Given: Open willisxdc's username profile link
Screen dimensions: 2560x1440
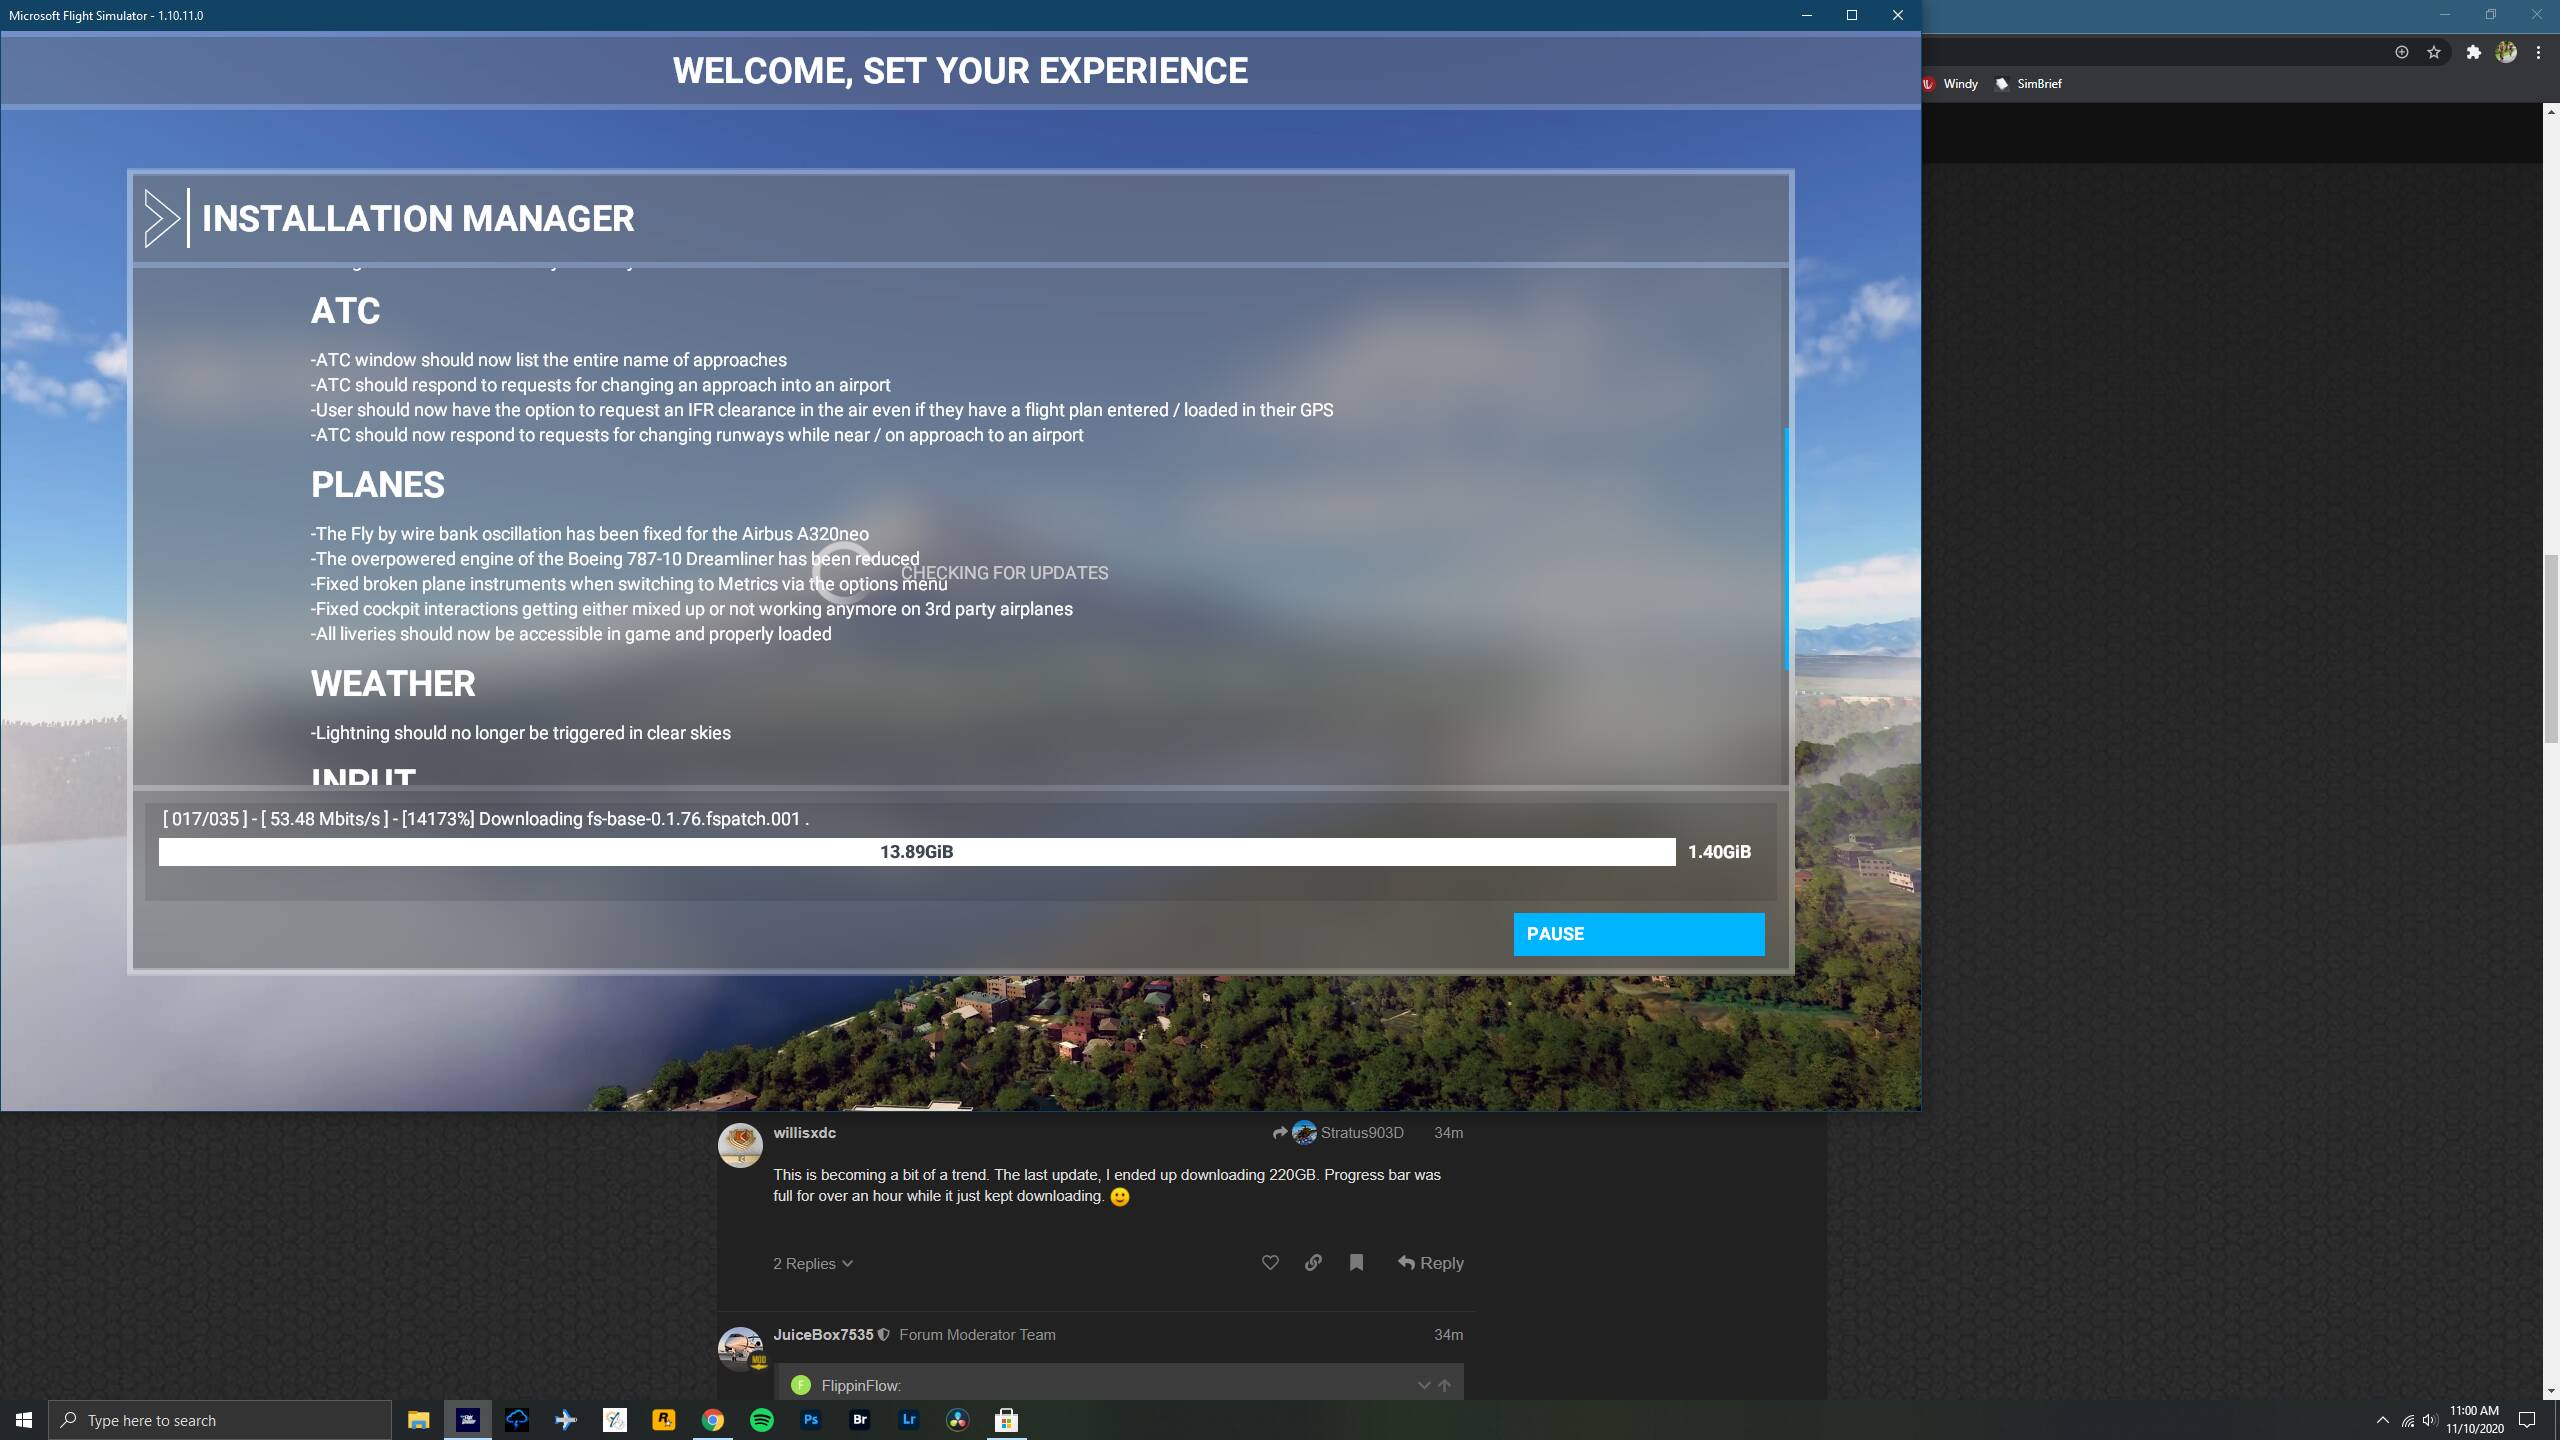Looking at the screenshot, I should [x=804, y=1133].
